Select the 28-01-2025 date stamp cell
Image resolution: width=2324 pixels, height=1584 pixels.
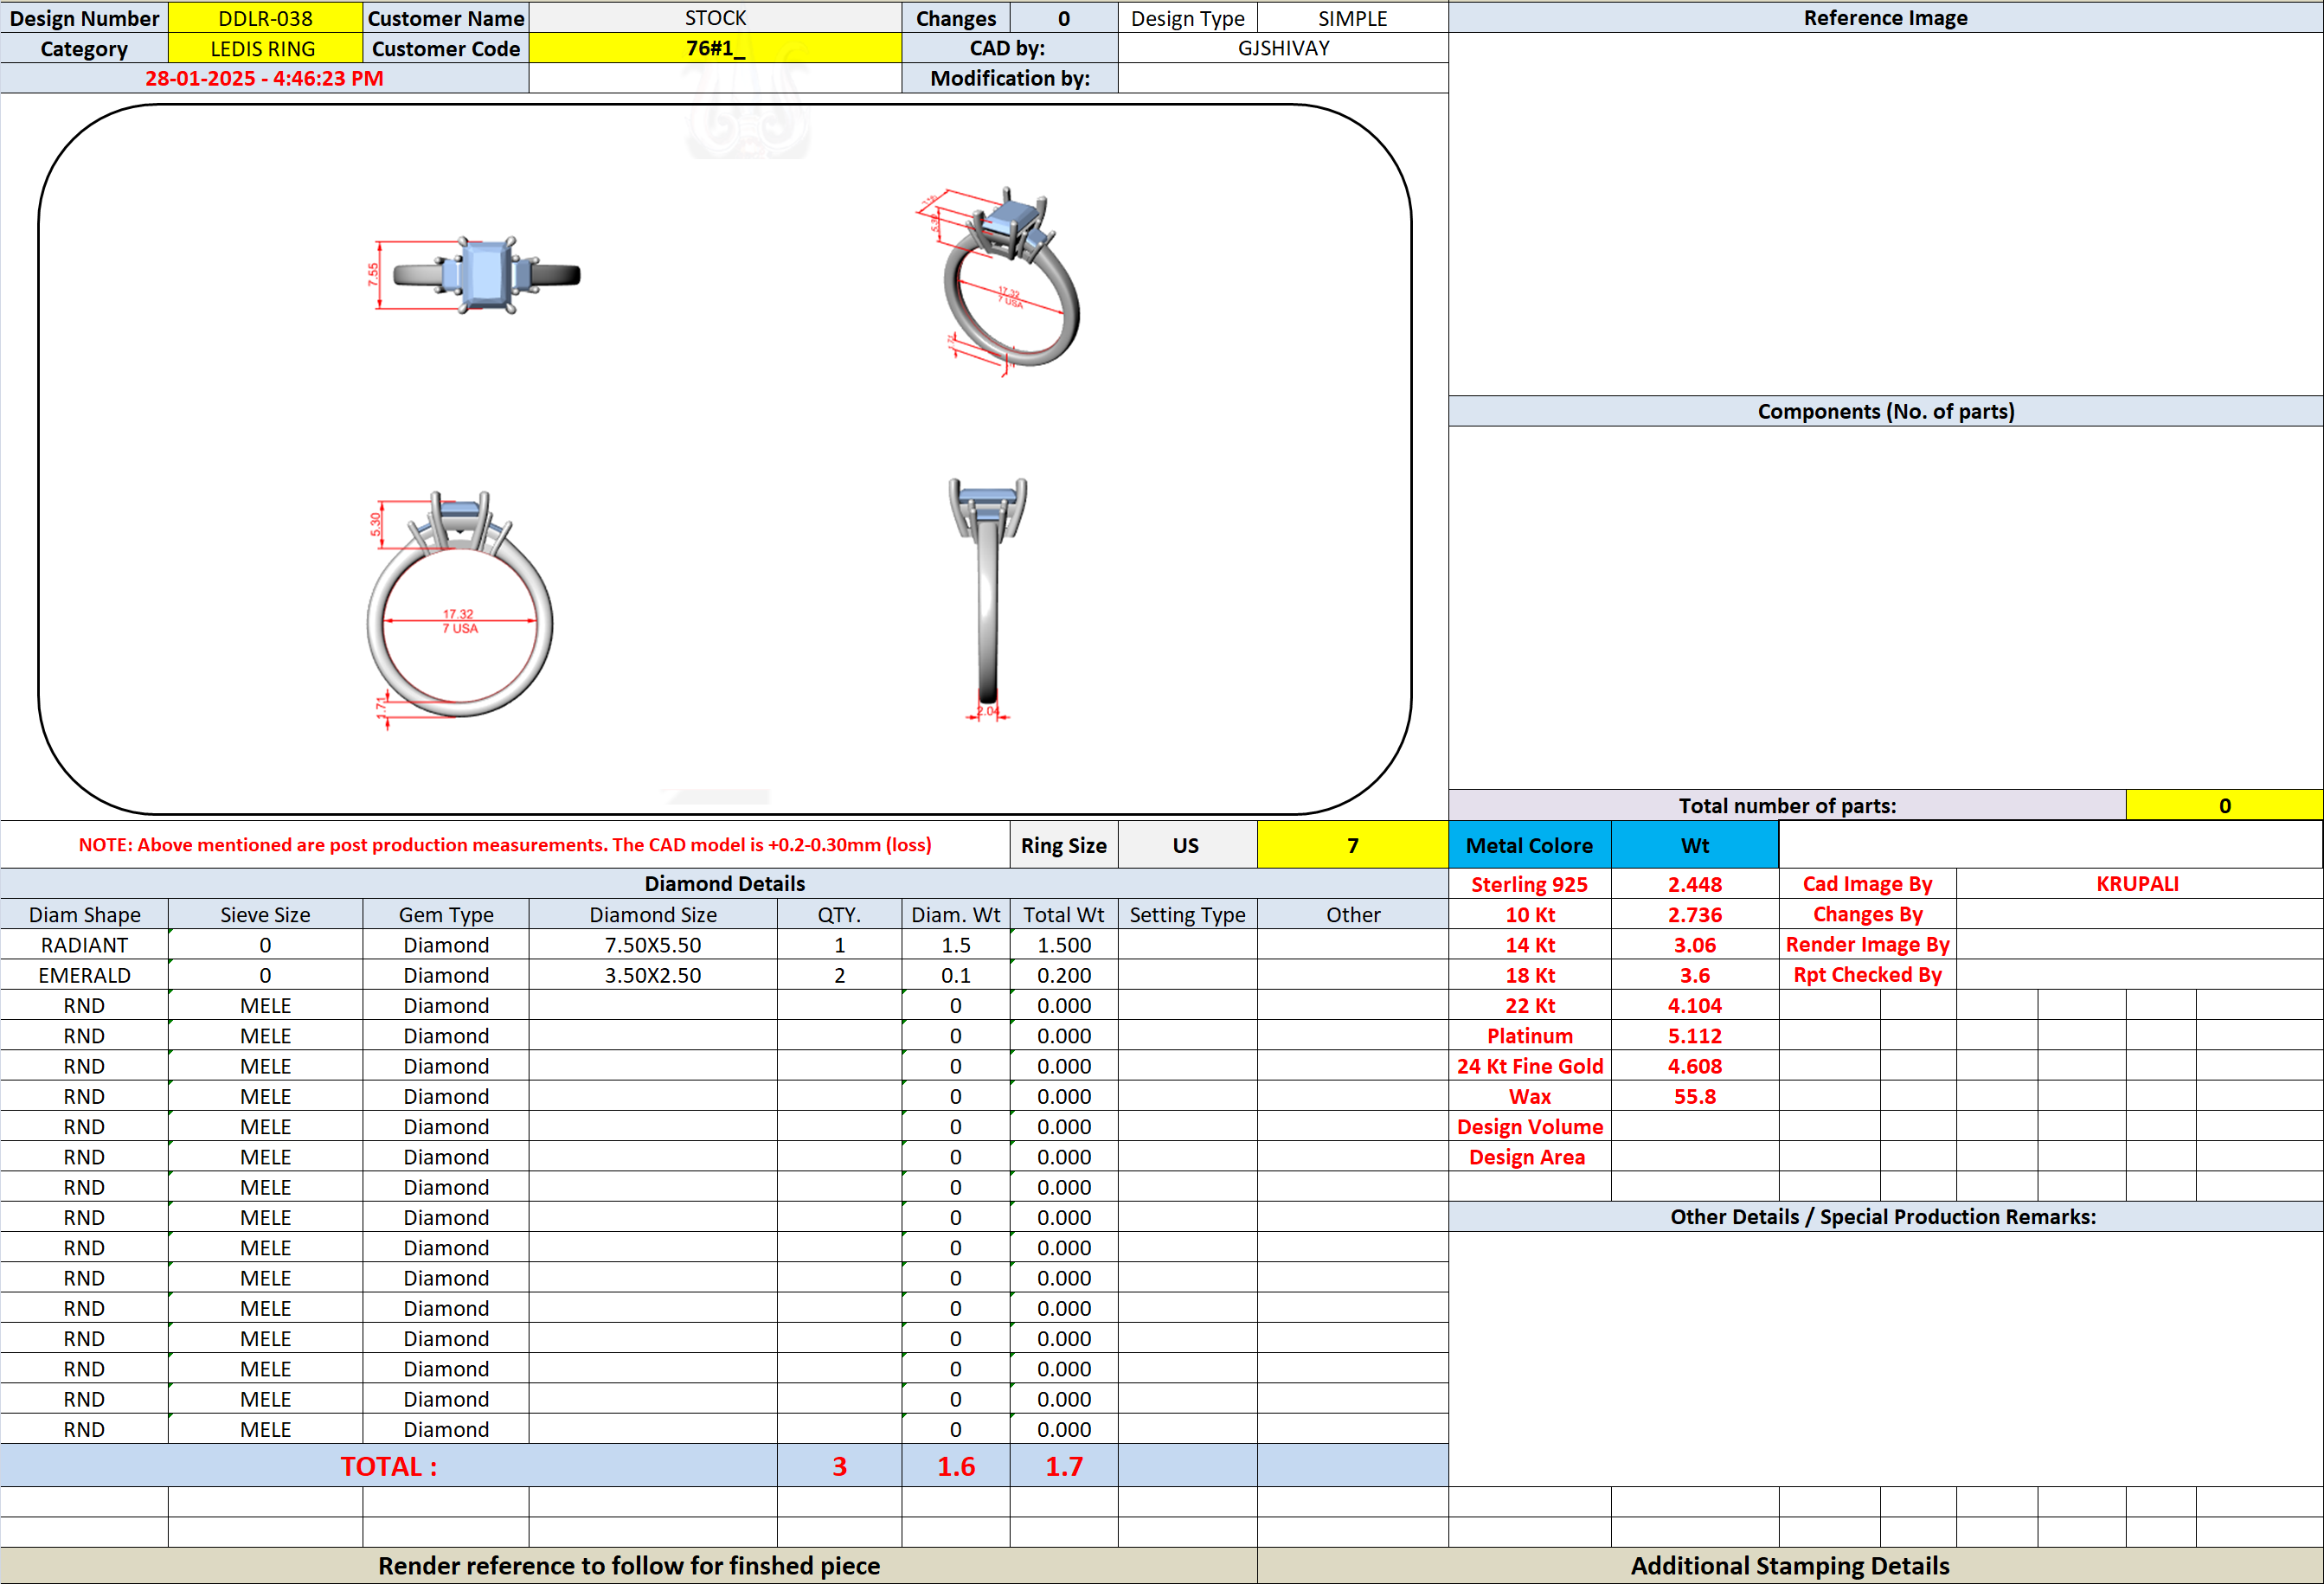point(264,78)
